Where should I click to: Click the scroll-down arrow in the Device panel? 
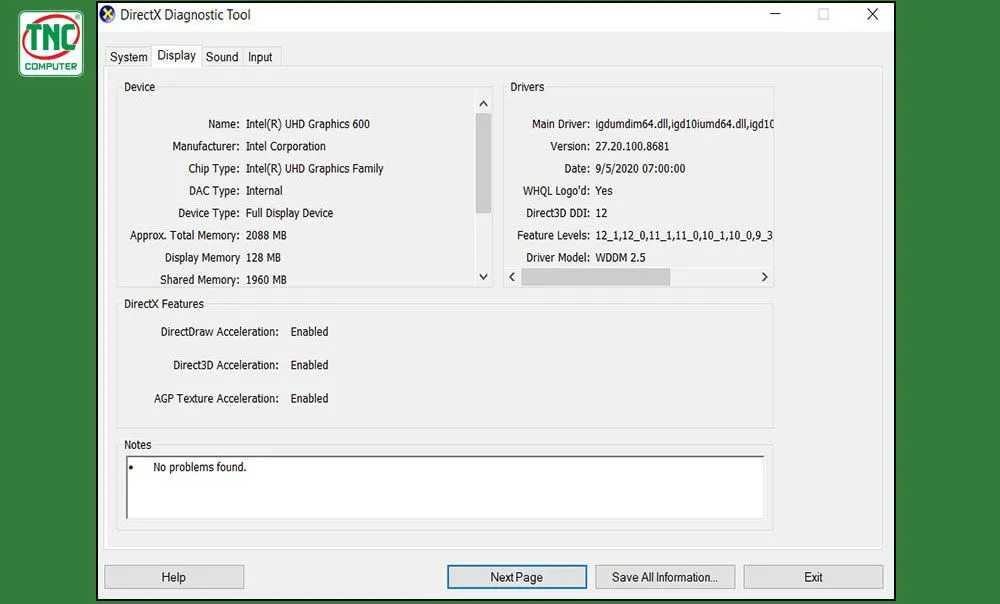click(x=483, y=276)
